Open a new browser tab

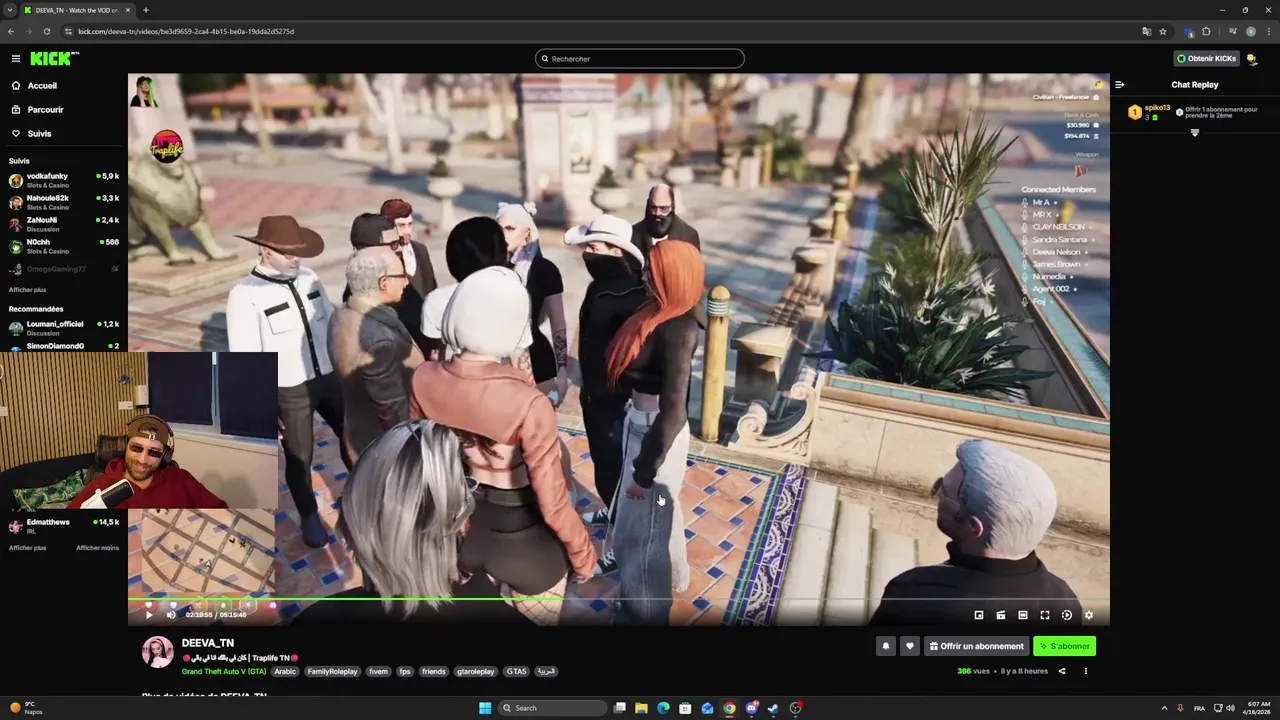(x=146, y=10)
